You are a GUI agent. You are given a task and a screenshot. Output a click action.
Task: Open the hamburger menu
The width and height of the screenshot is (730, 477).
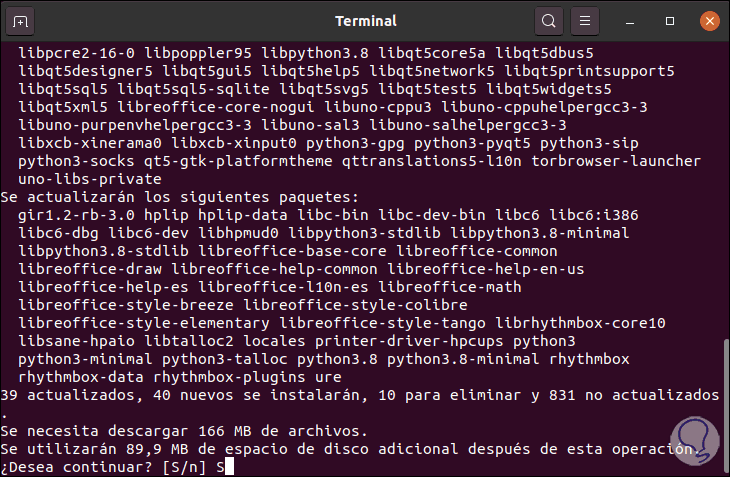[x=587, y=20]
